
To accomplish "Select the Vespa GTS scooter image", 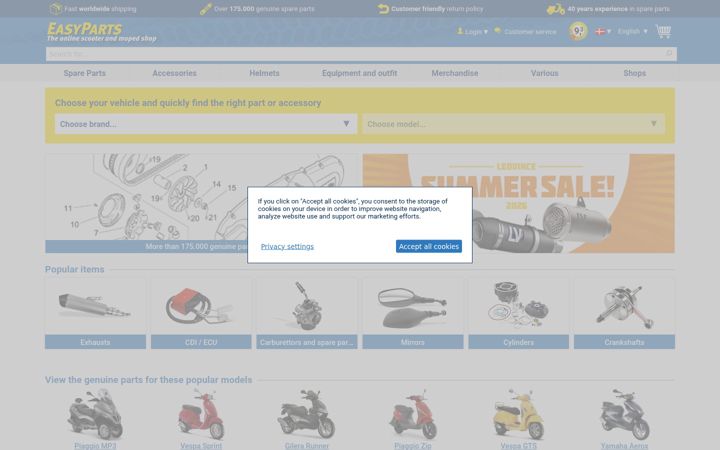I will 518,414.
